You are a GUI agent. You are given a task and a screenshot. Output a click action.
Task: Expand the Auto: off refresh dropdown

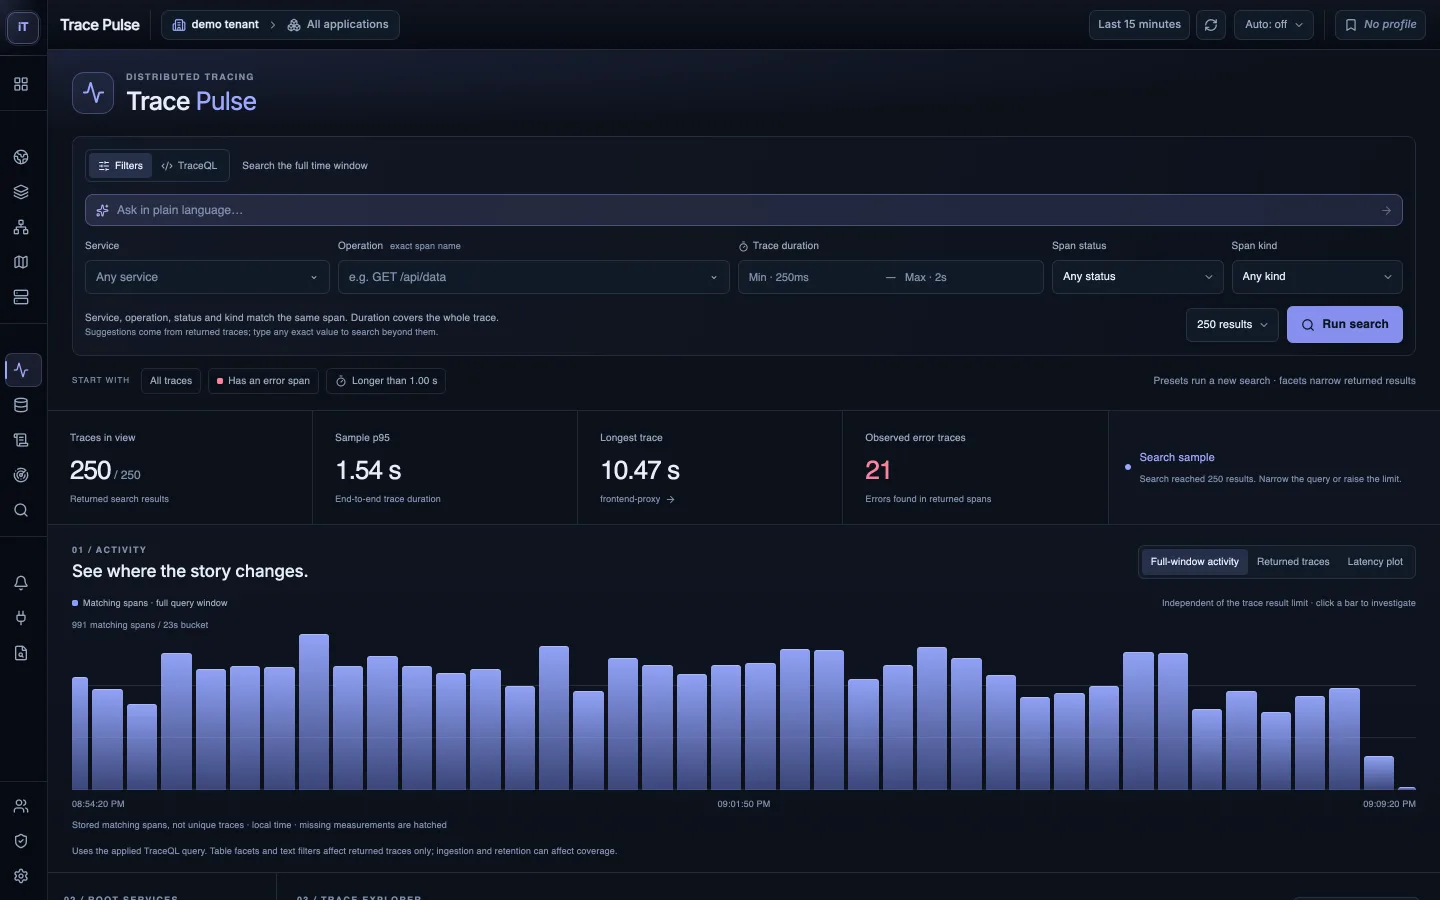[1274, 25]
